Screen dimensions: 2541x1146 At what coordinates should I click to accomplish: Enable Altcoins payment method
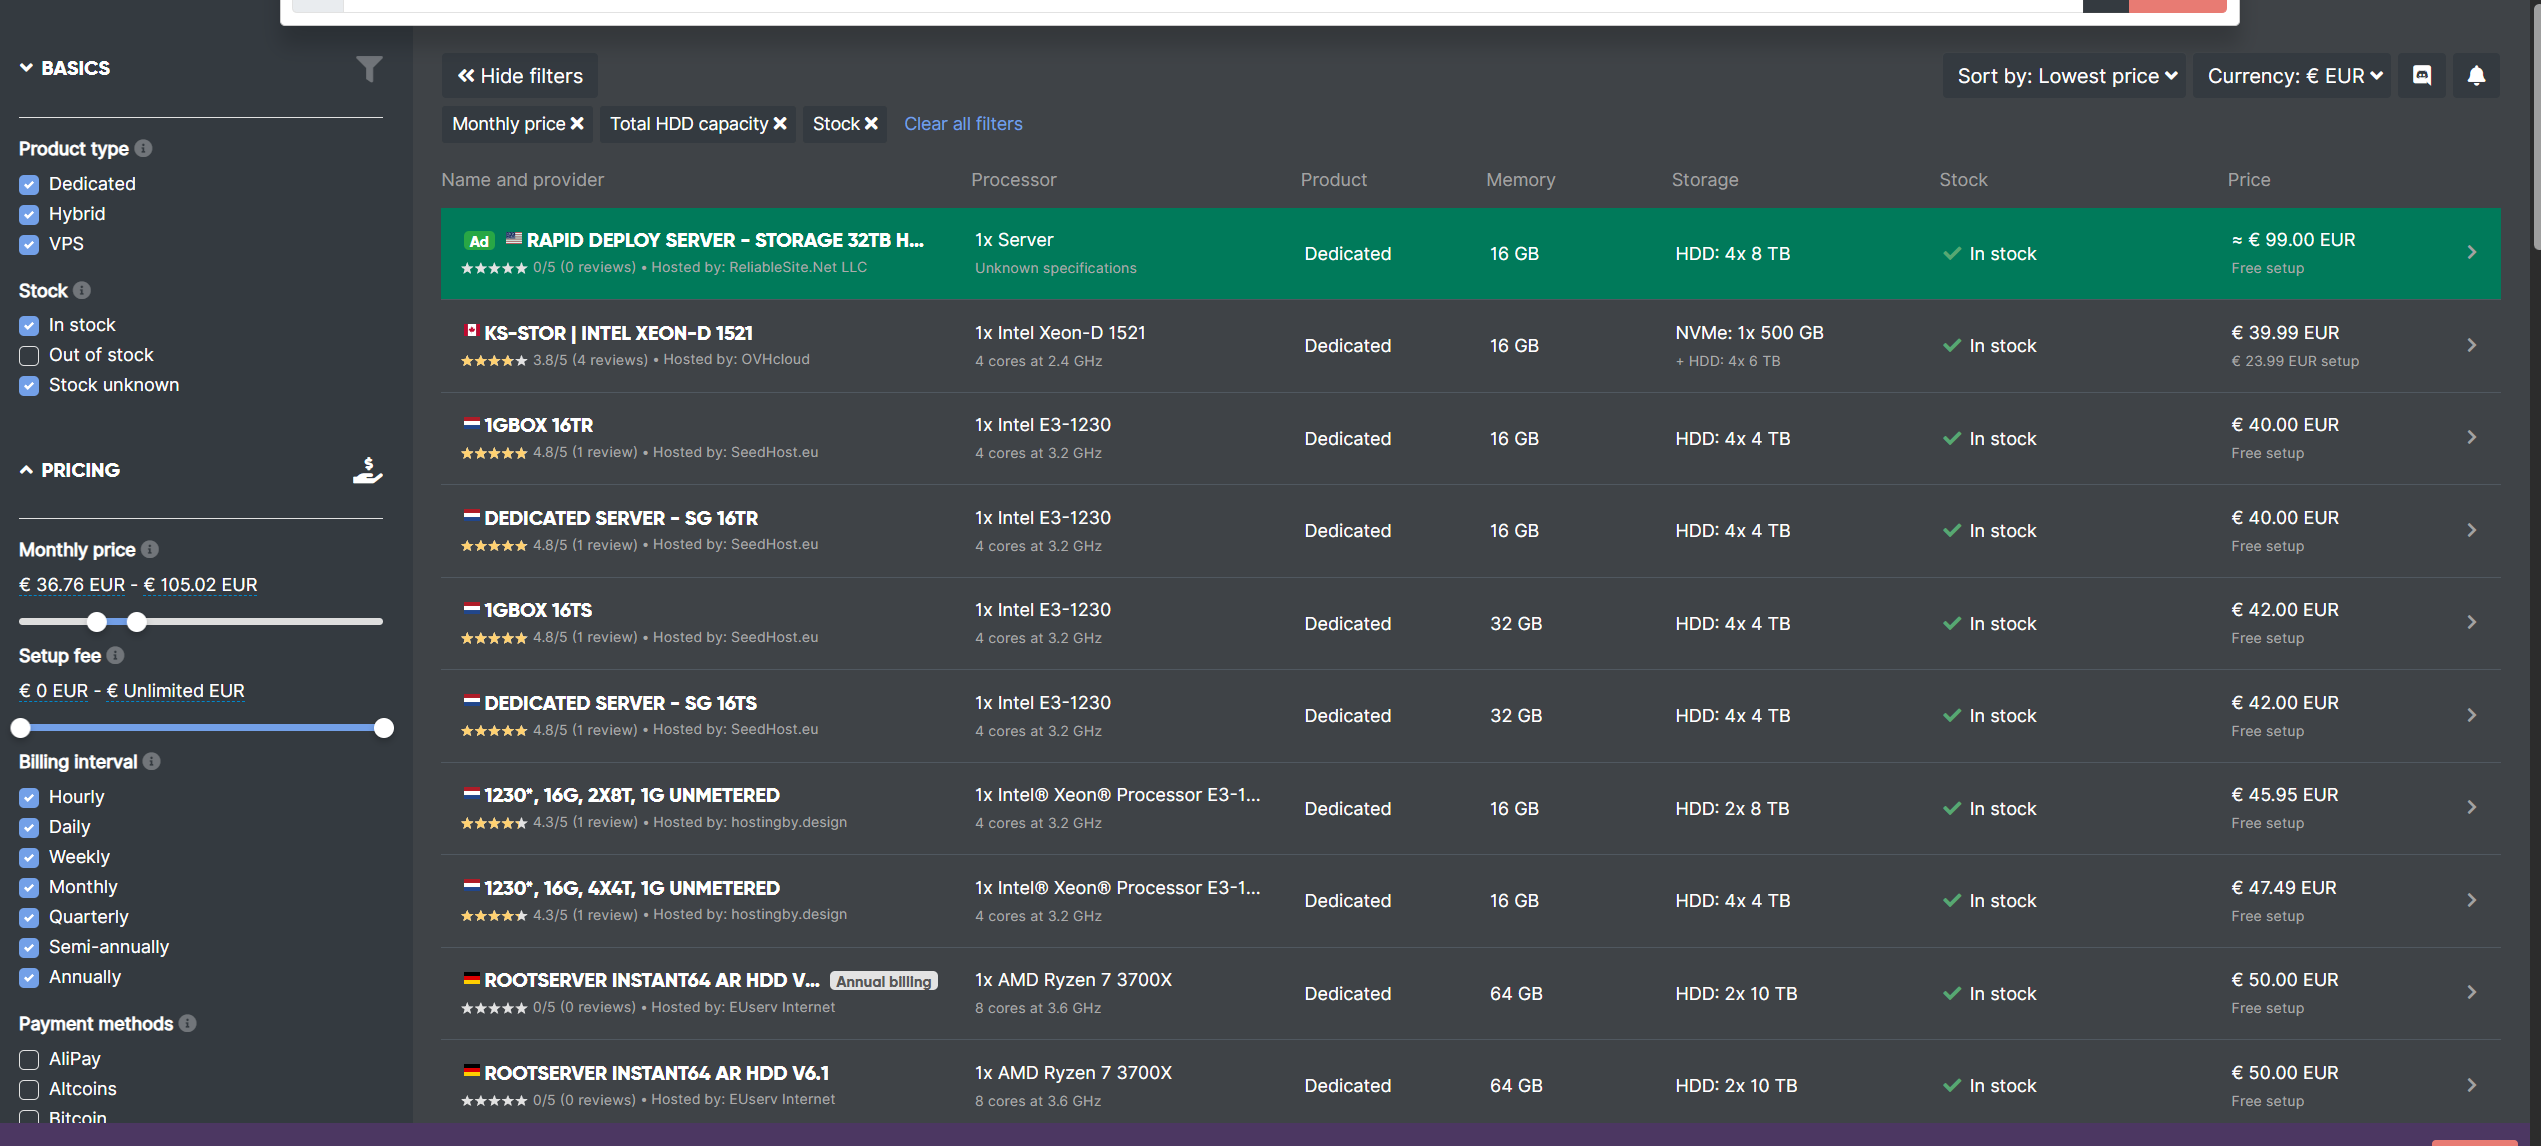click(29, 1089)
